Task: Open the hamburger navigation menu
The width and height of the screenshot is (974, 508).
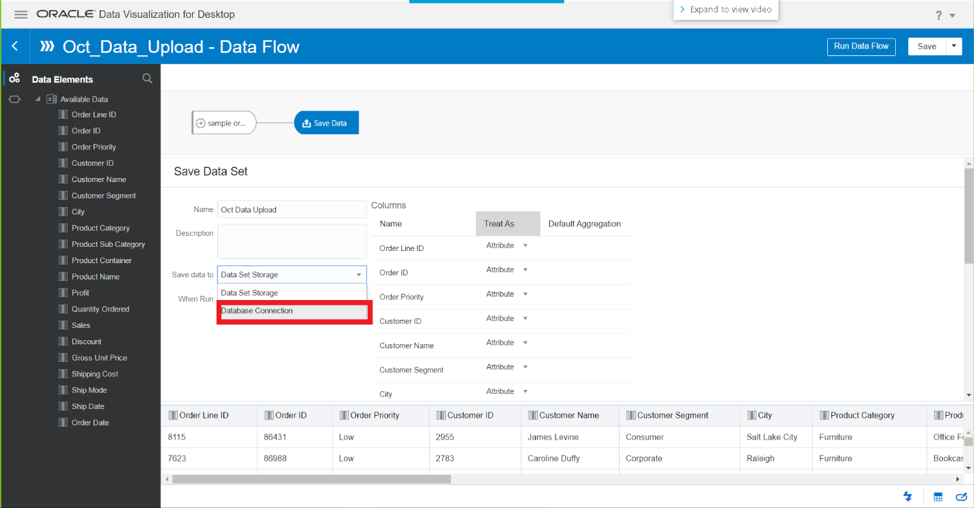Action: [20, 14]
